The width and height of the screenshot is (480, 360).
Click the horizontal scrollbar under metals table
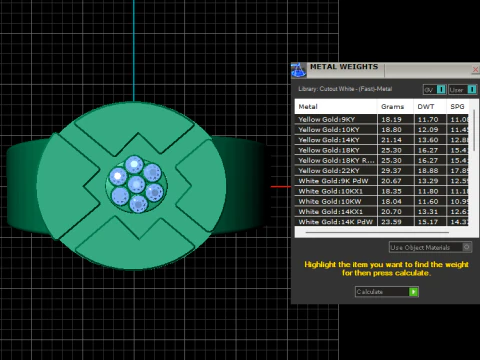[x=377, y=232]
